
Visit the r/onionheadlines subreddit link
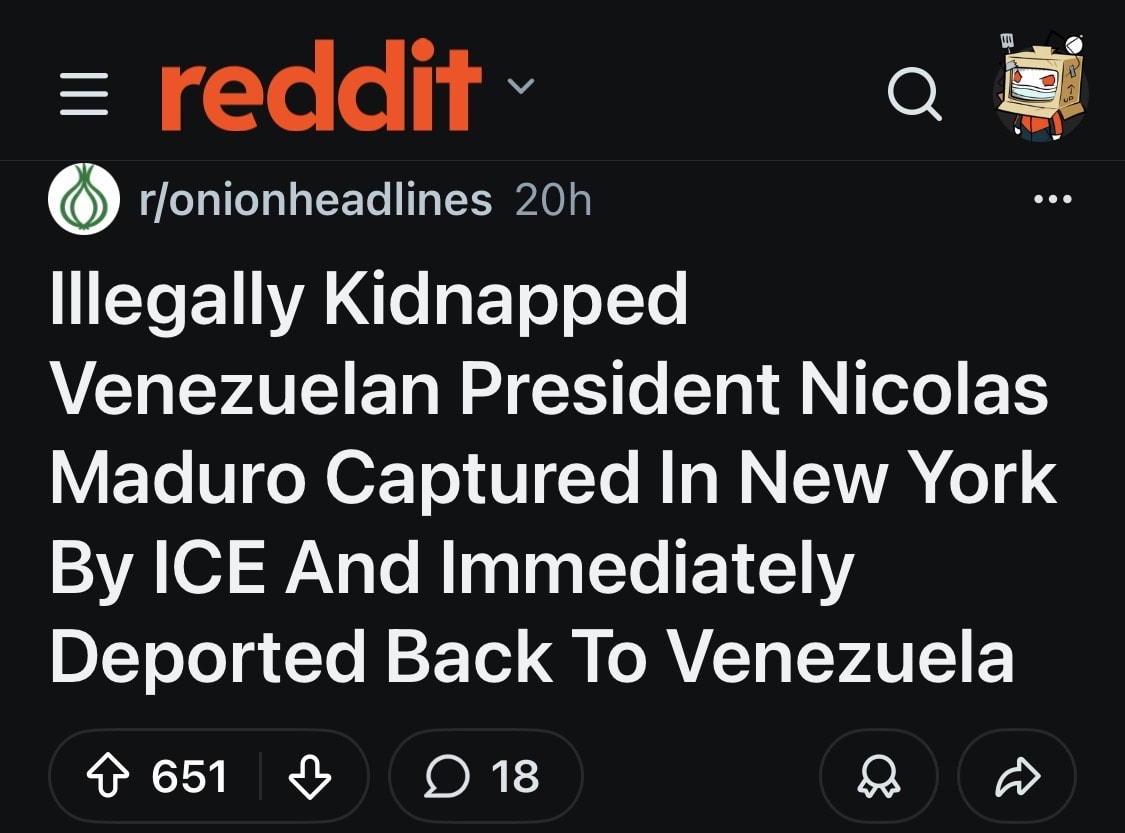(x=316, y=200)
